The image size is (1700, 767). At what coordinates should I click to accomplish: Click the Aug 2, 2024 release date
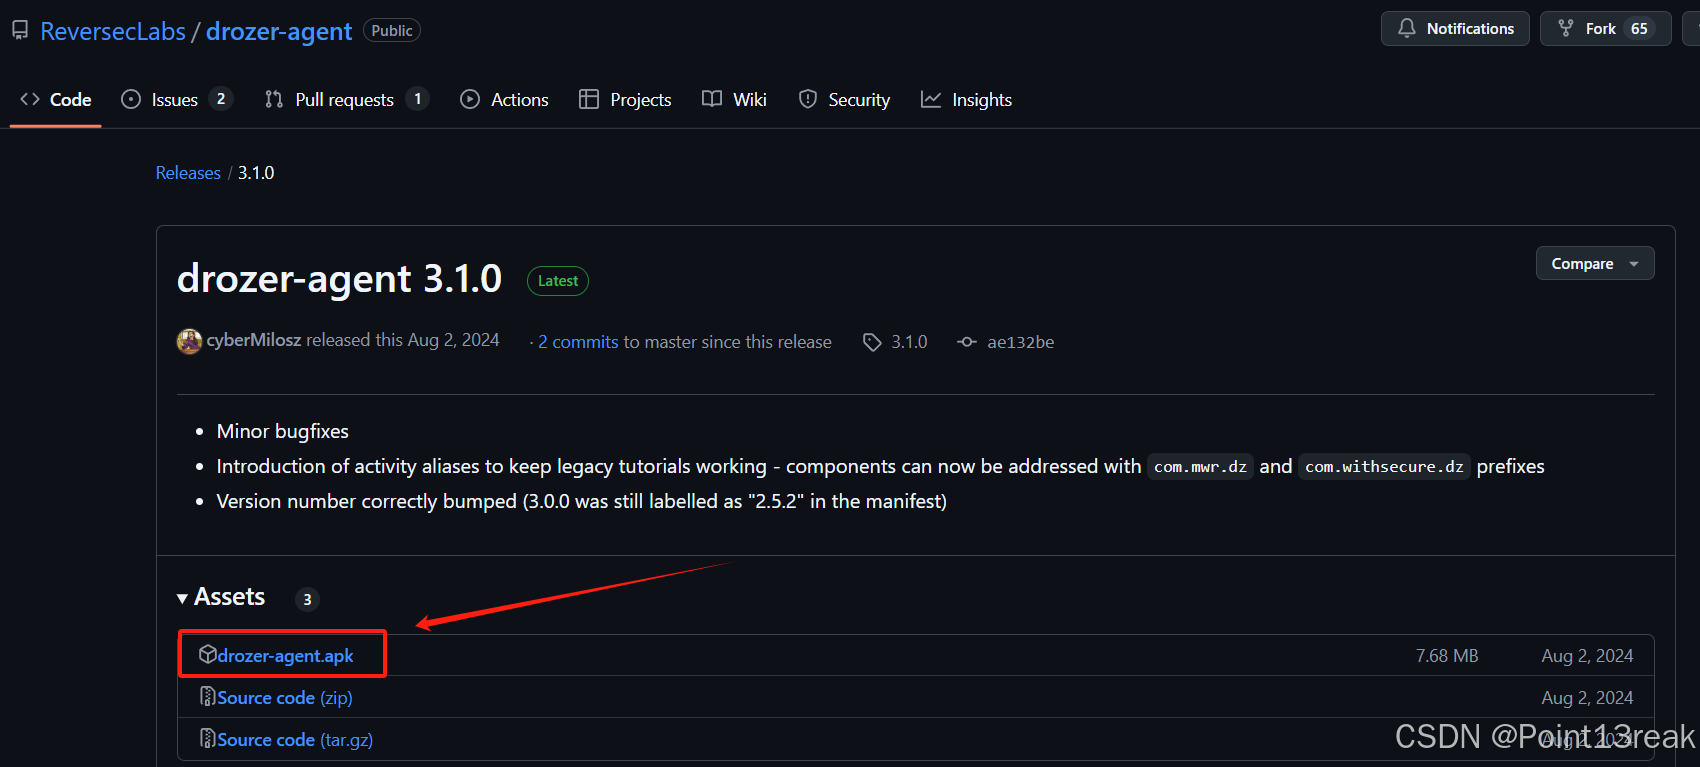453,340
